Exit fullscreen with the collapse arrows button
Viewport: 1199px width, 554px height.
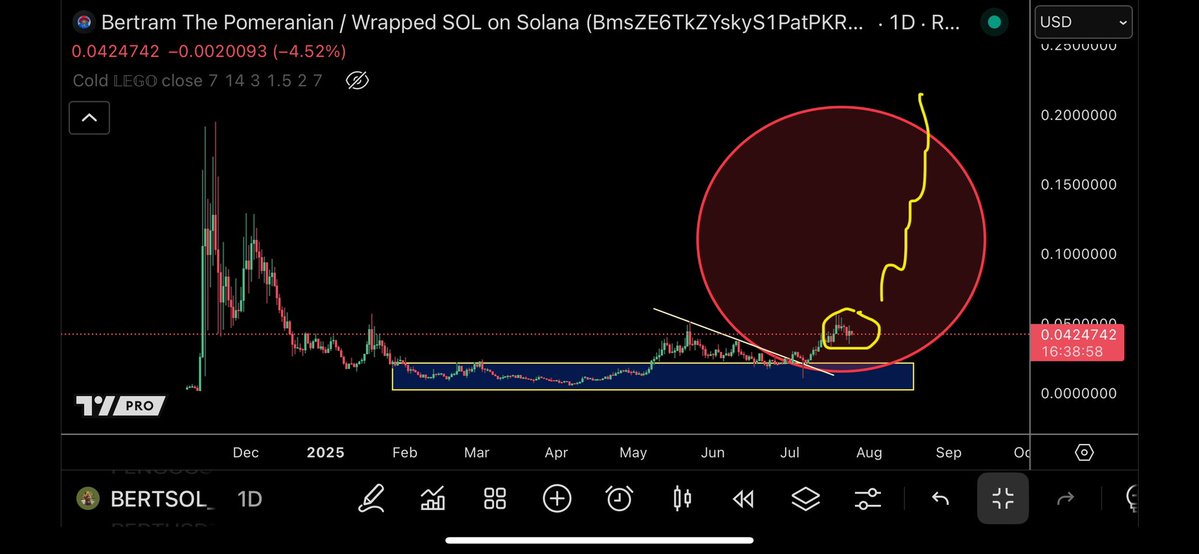(1002, 499)
